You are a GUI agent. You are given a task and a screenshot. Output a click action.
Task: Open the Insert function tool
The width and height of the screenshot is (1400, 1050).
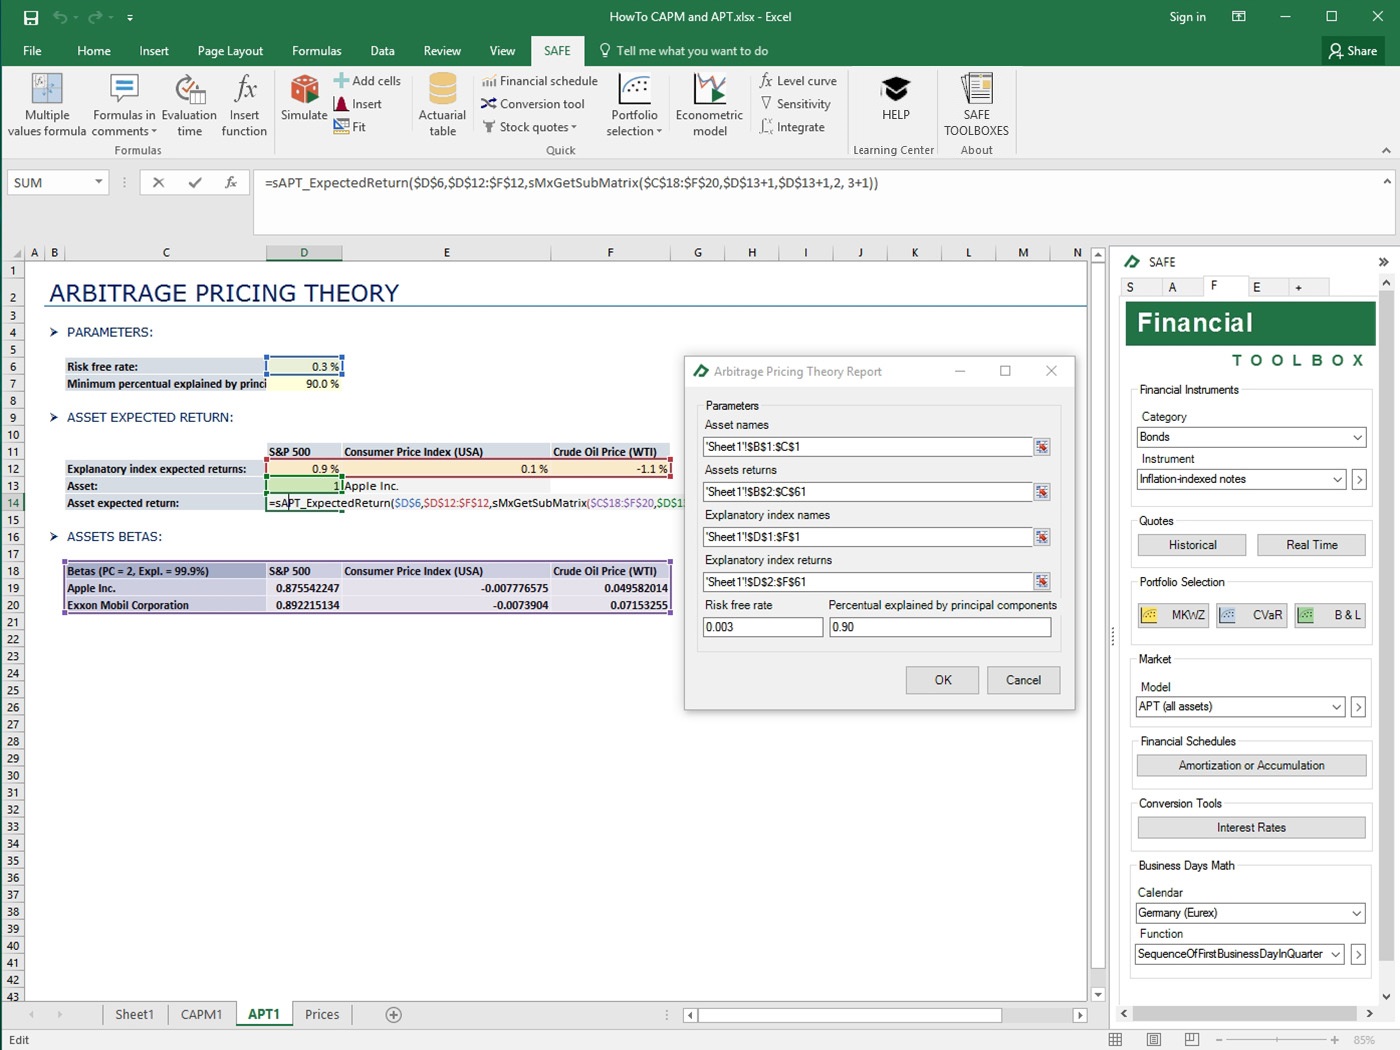click(244, 105)
